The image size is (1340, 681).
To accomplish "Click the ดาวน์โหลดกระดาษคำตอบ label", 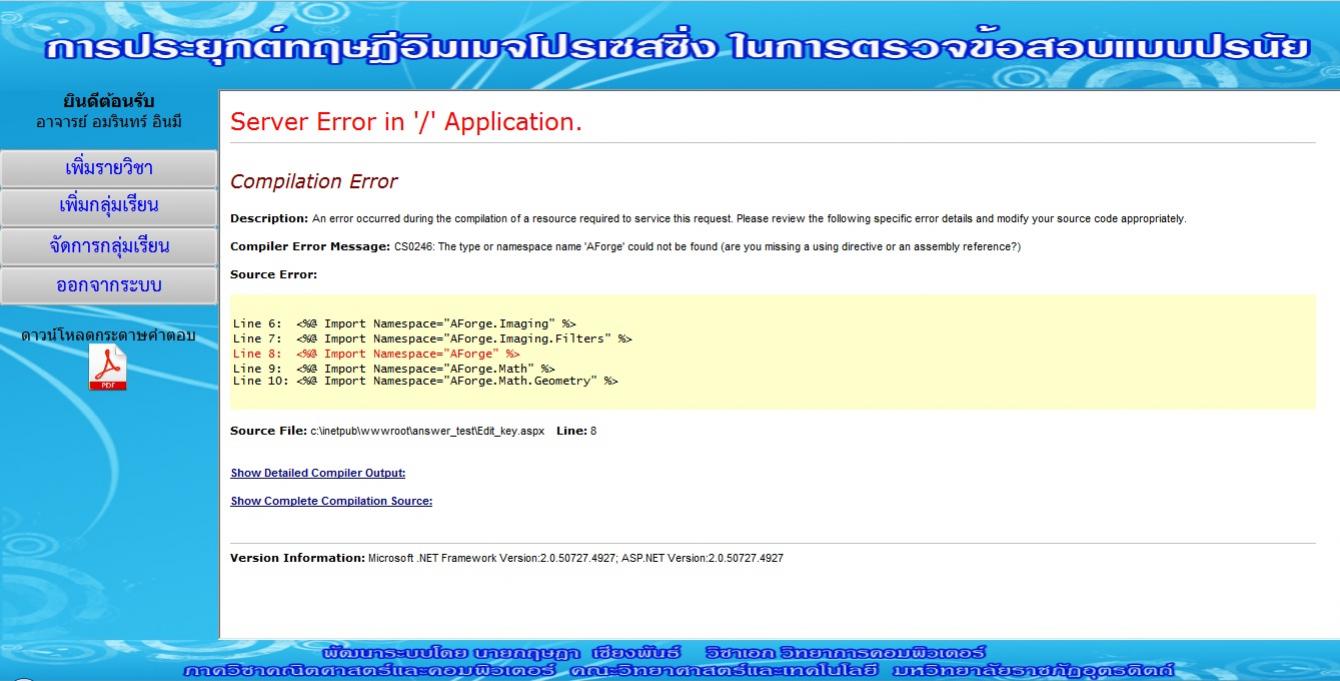I will tap(108, 335).
